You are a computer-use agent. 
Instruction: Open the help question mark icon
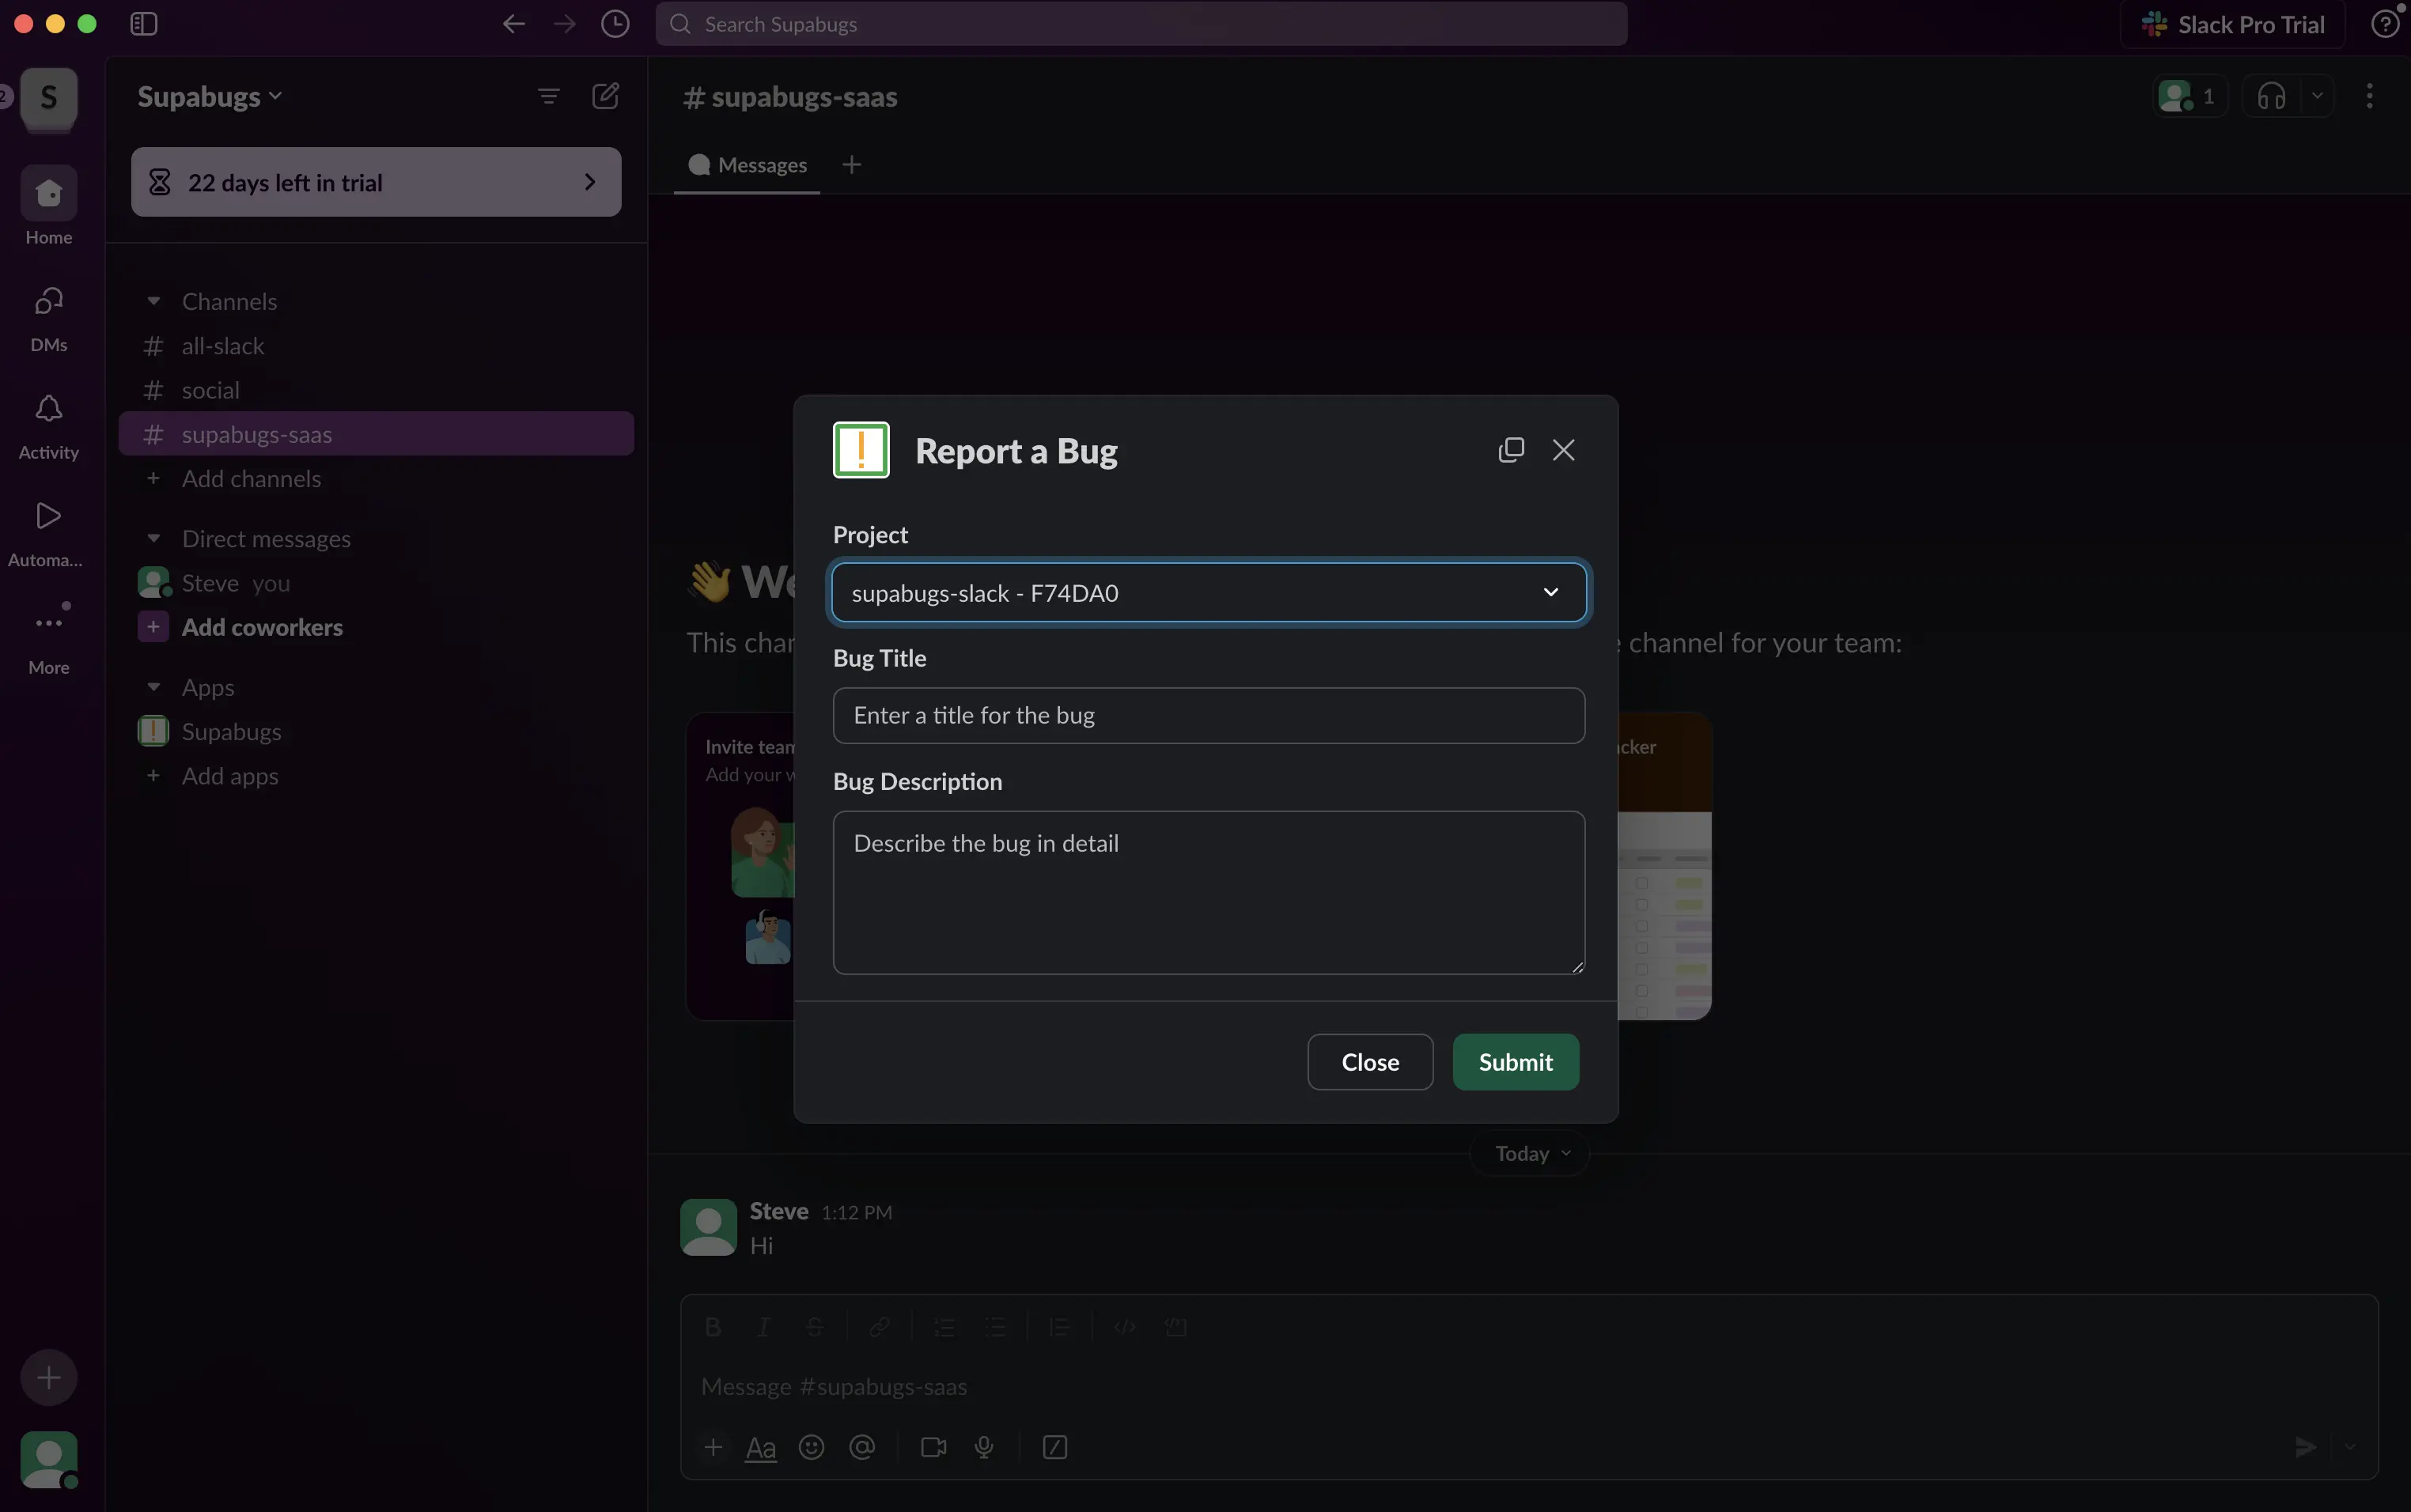[x=2385, y=24]
